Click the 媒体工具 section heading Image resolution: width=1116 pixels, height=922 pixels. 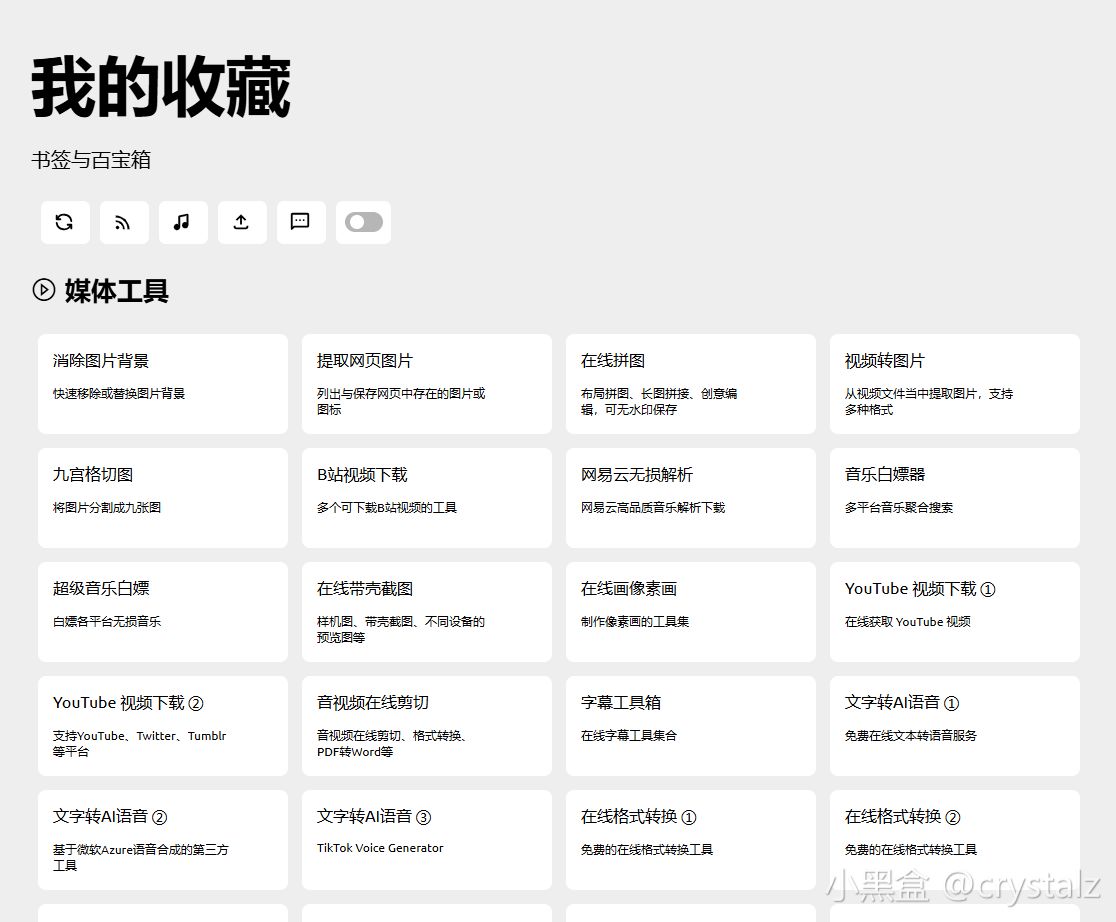click(117, 290)
